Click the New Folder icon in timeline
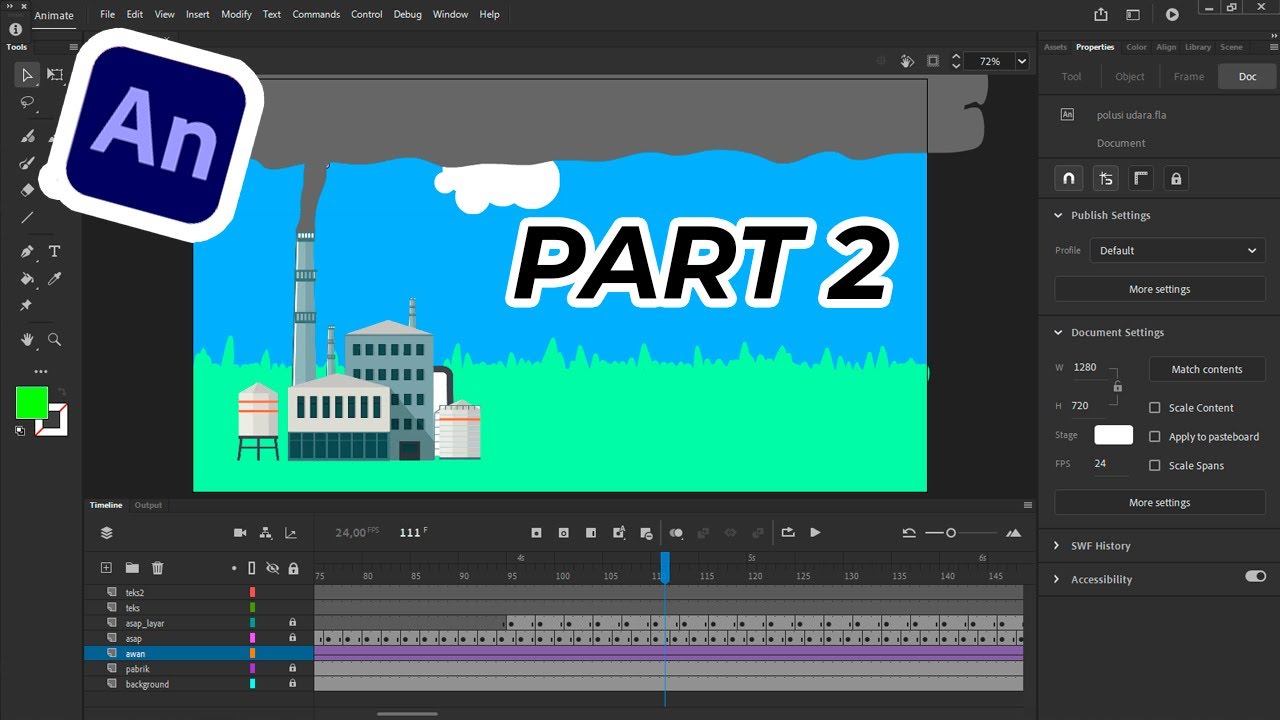This screenshot has height=720, width=1280. click(132, 568)
